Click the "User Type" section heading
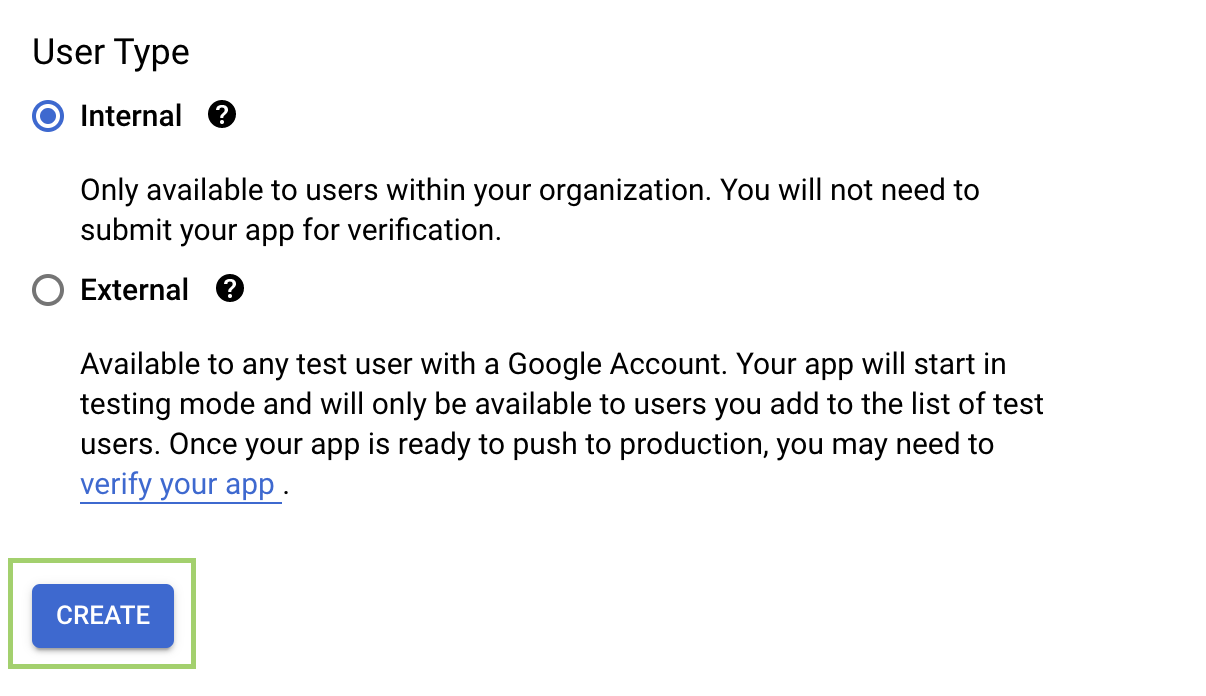This screenshot has height=696, width=1206. (x=111, y=53)
